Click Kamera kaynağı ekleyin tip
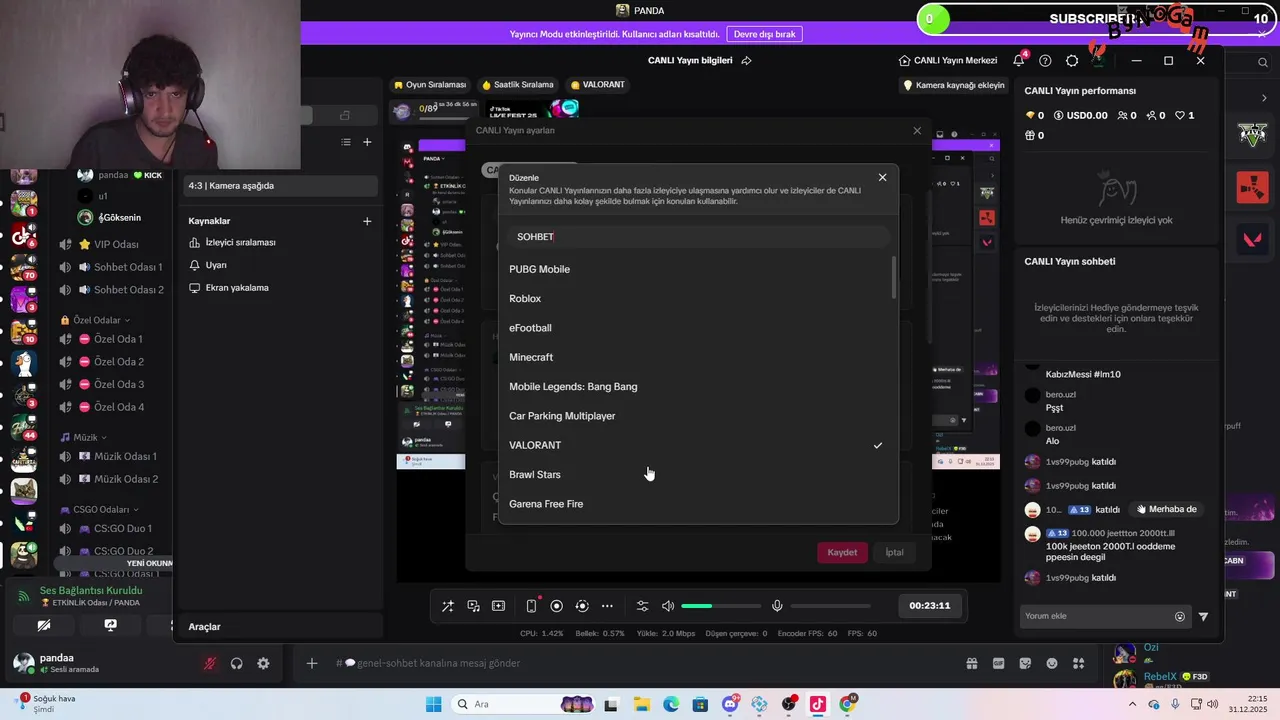Screen dimensions: 1280x720 pyautogui.click(x=954, y=85)
